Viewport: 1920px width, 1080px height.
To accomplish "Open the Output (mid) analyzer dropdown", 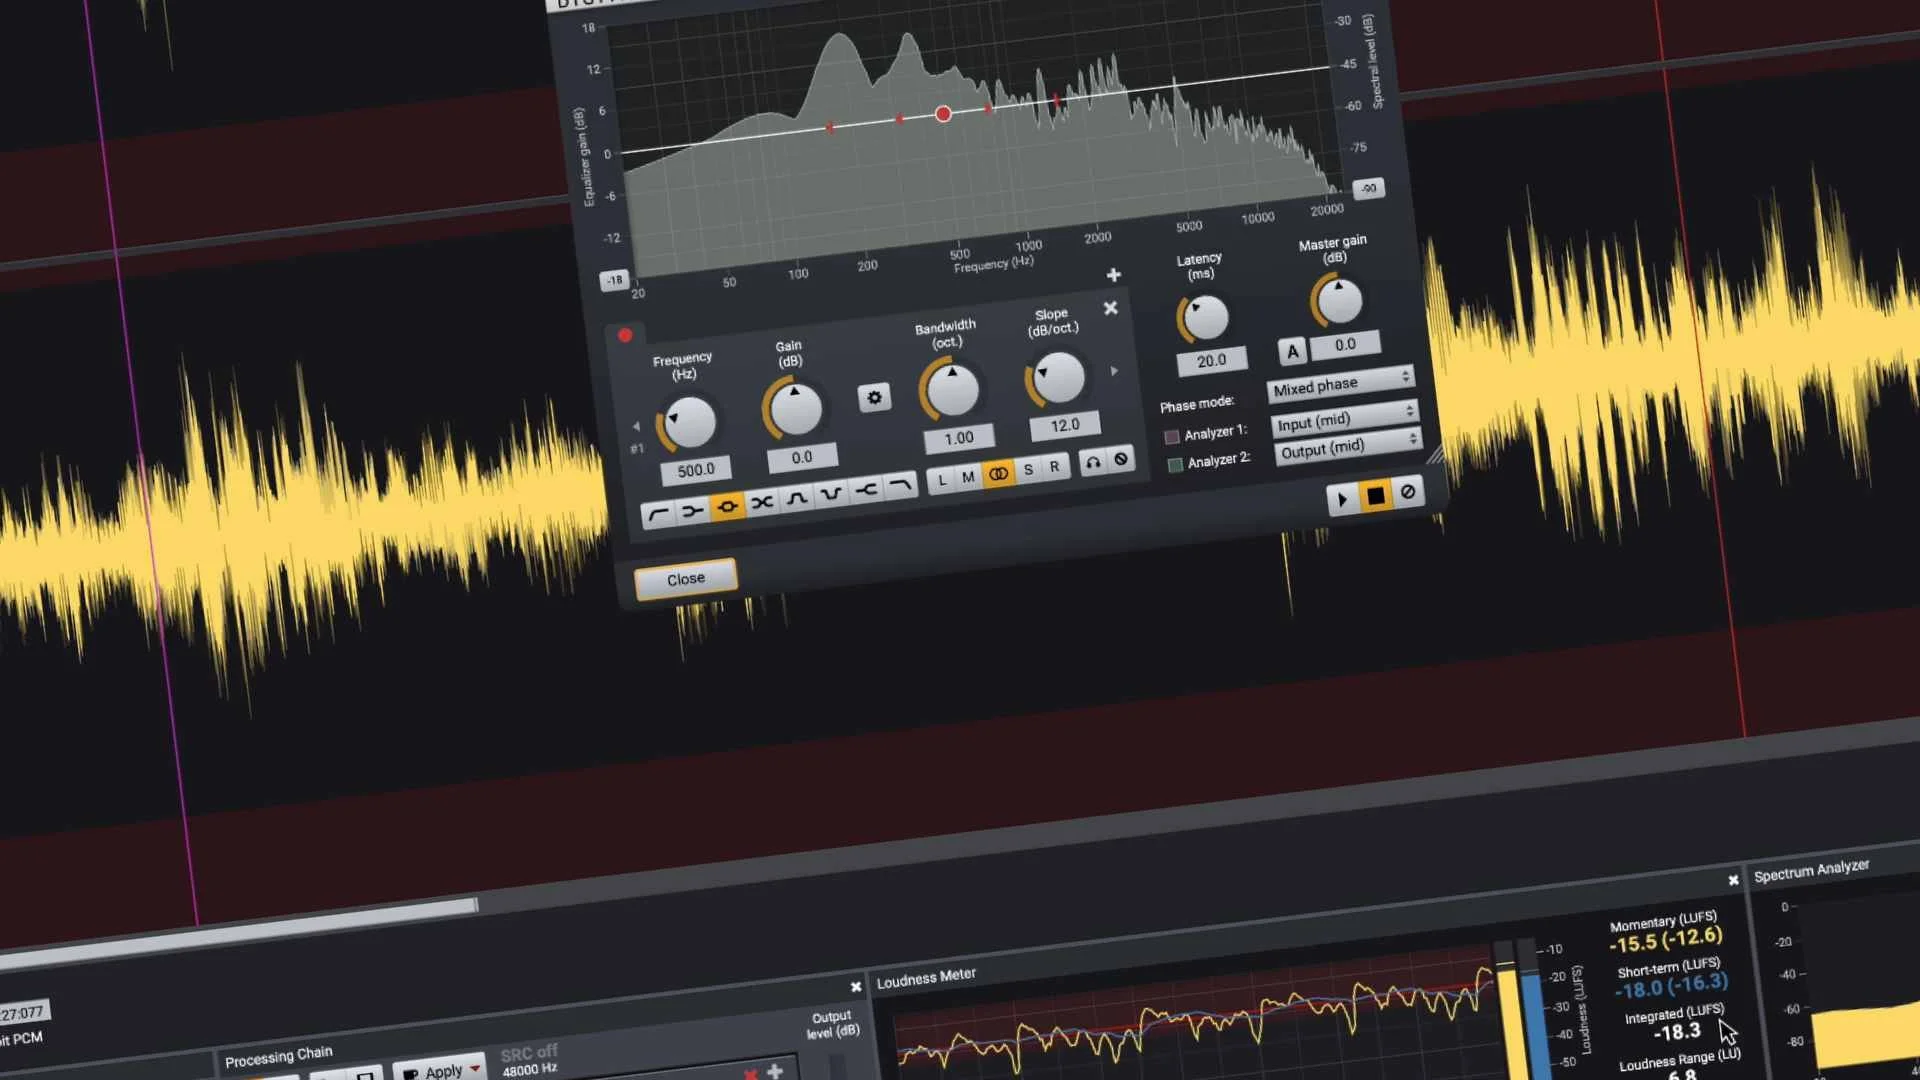I will coord(1347,447).
